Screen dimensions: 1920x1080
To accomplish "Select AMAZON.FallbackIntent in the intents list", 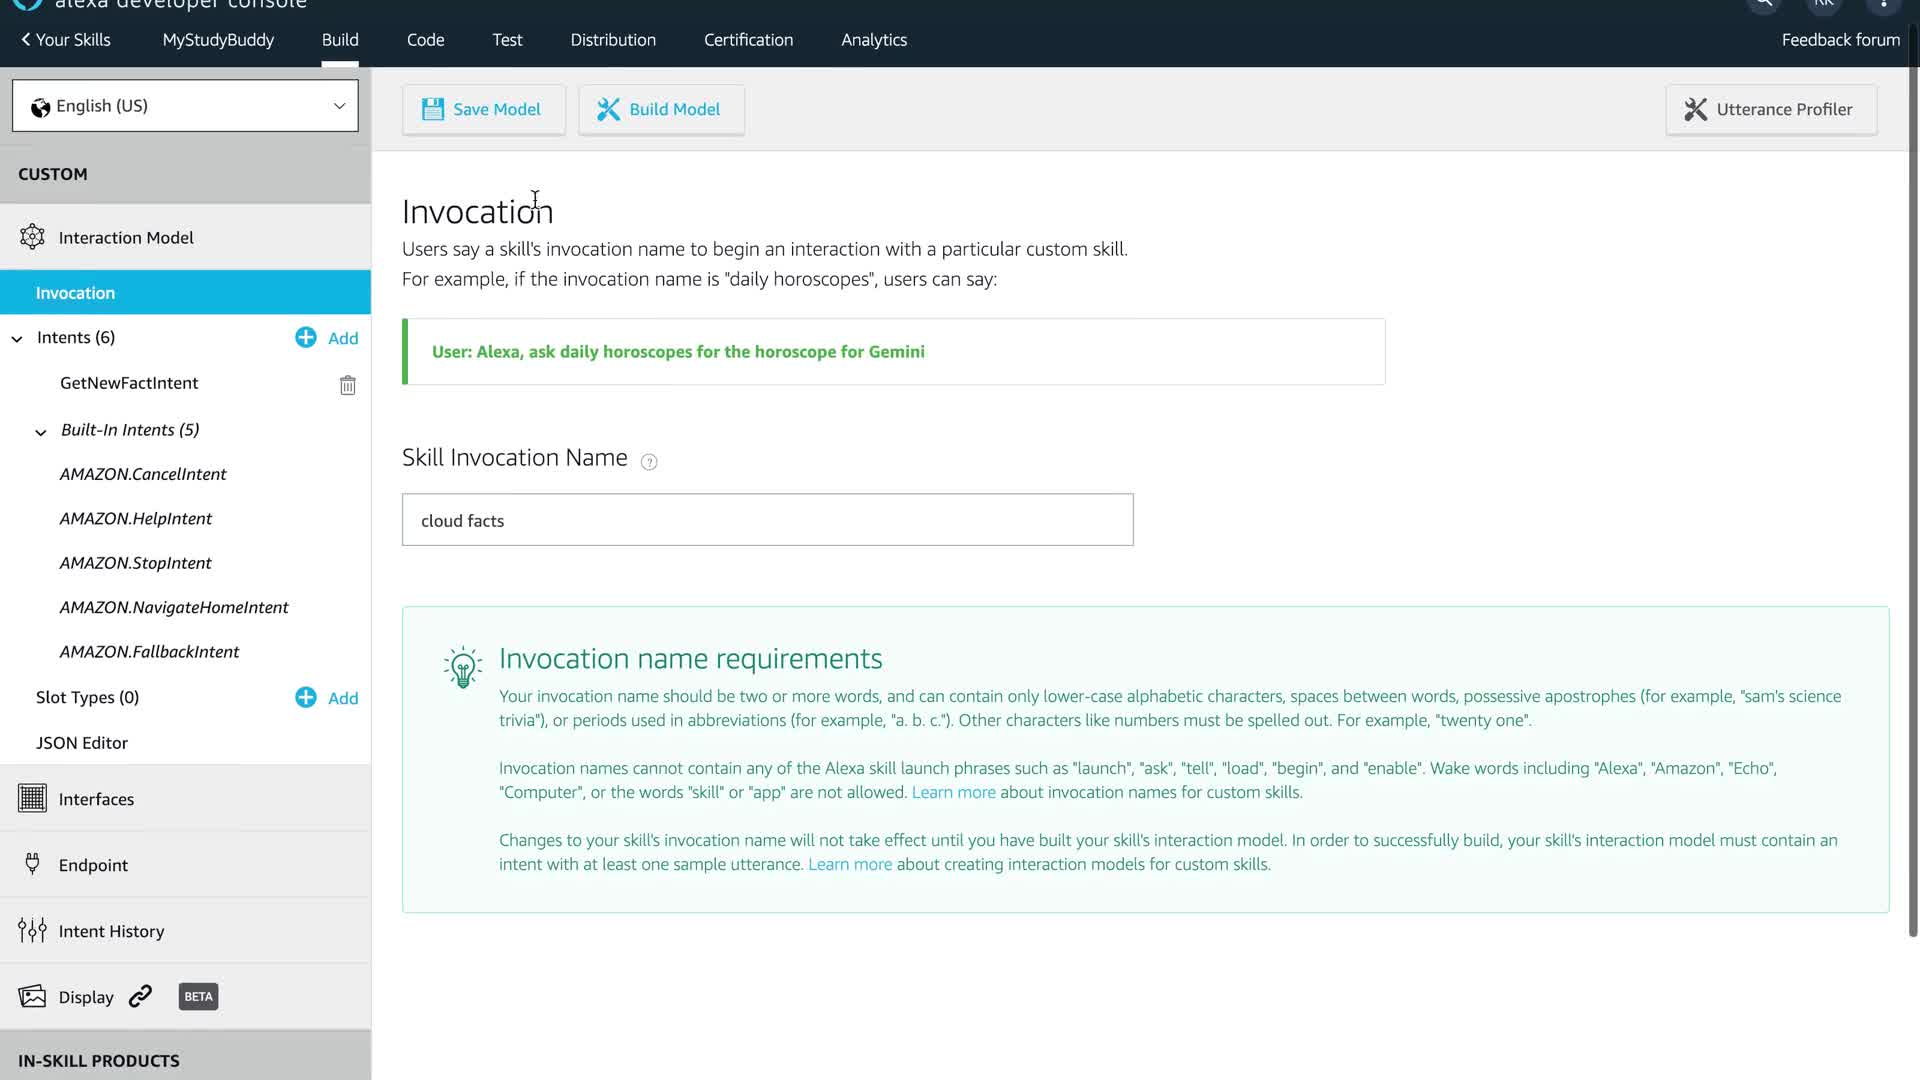I will point(149,652).
